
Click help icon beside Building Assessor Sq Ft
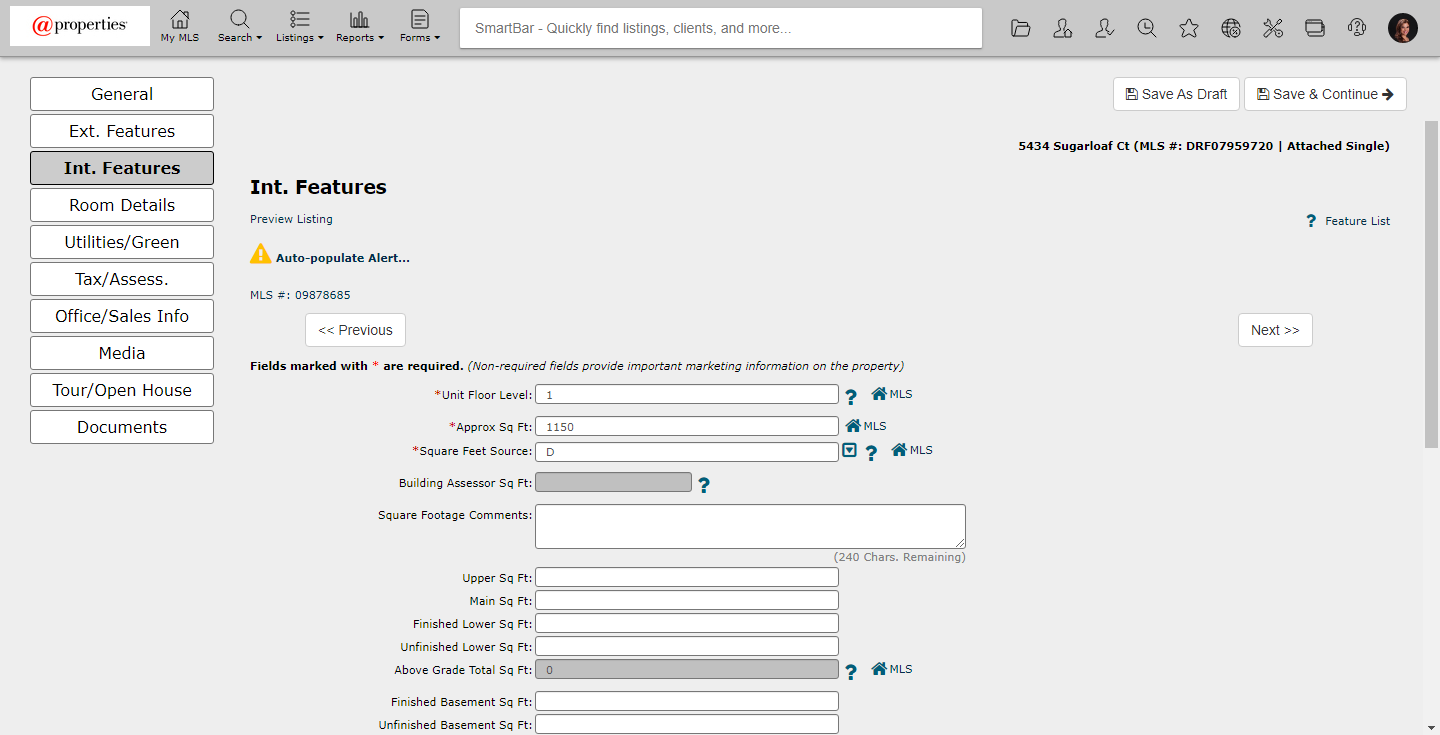[704, 485]
